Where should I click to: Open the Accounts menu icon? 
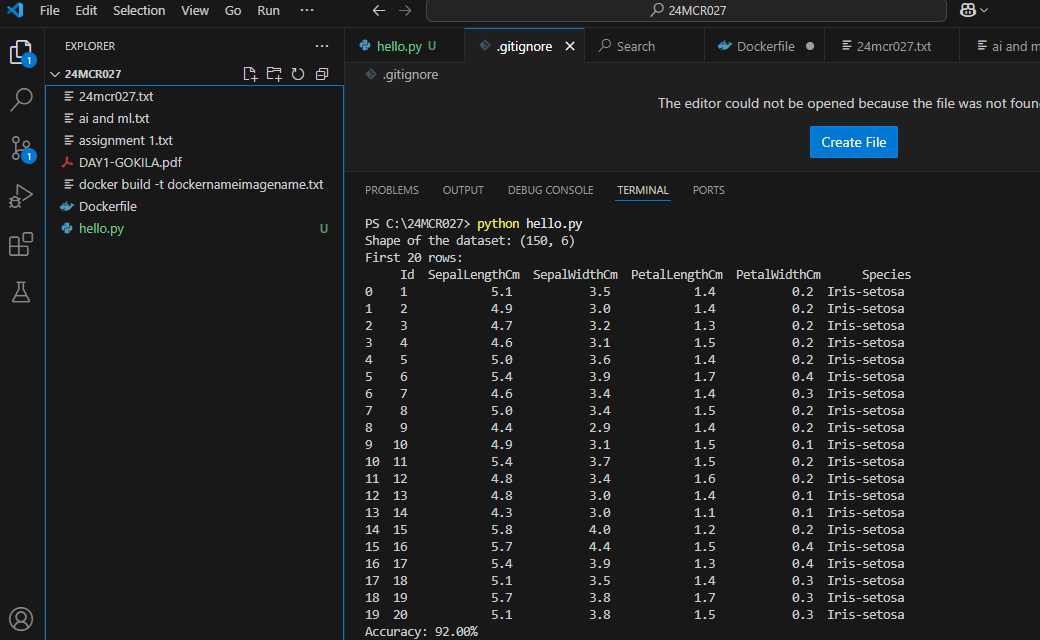[x=21, y=618]
